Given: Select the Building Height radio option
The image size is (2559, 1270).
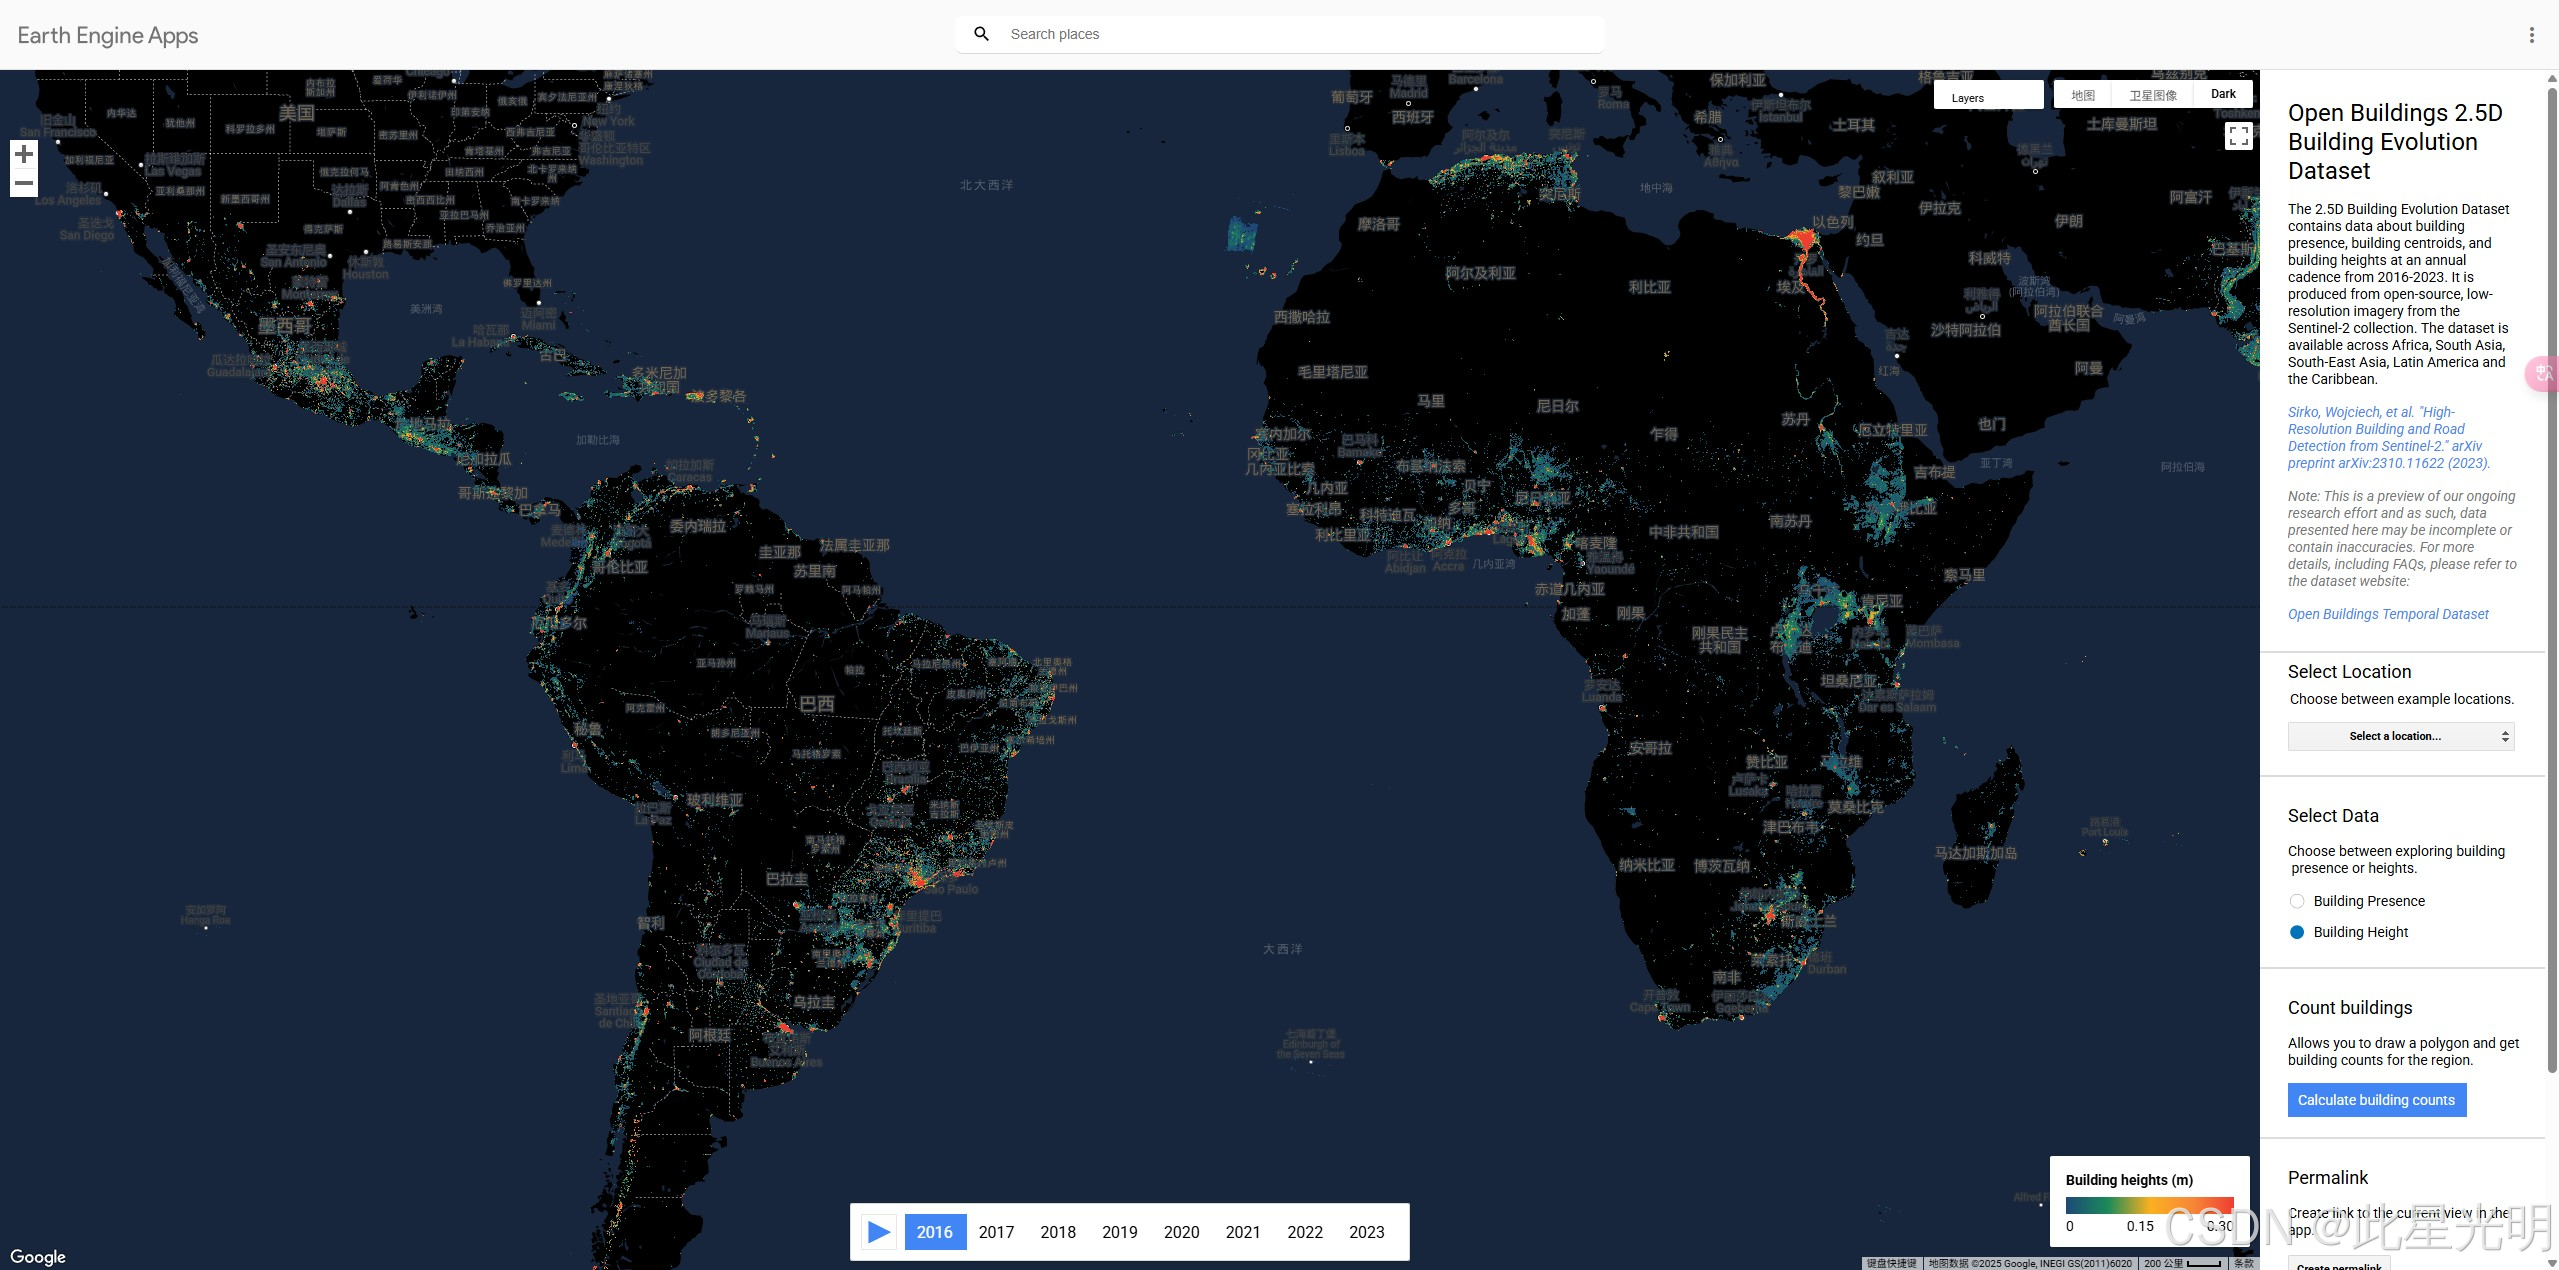Looking at the screenshot, I should 2297,932.
